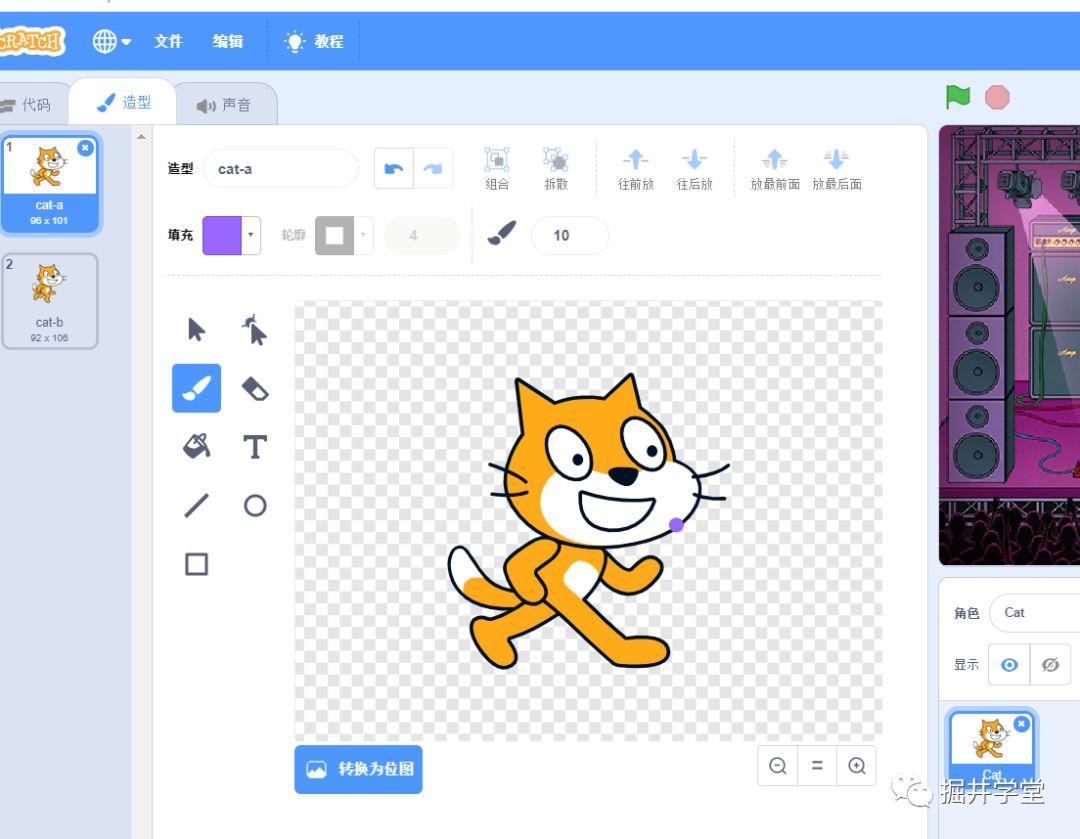Delete the cat-a costume

click(x=85, y=147)
